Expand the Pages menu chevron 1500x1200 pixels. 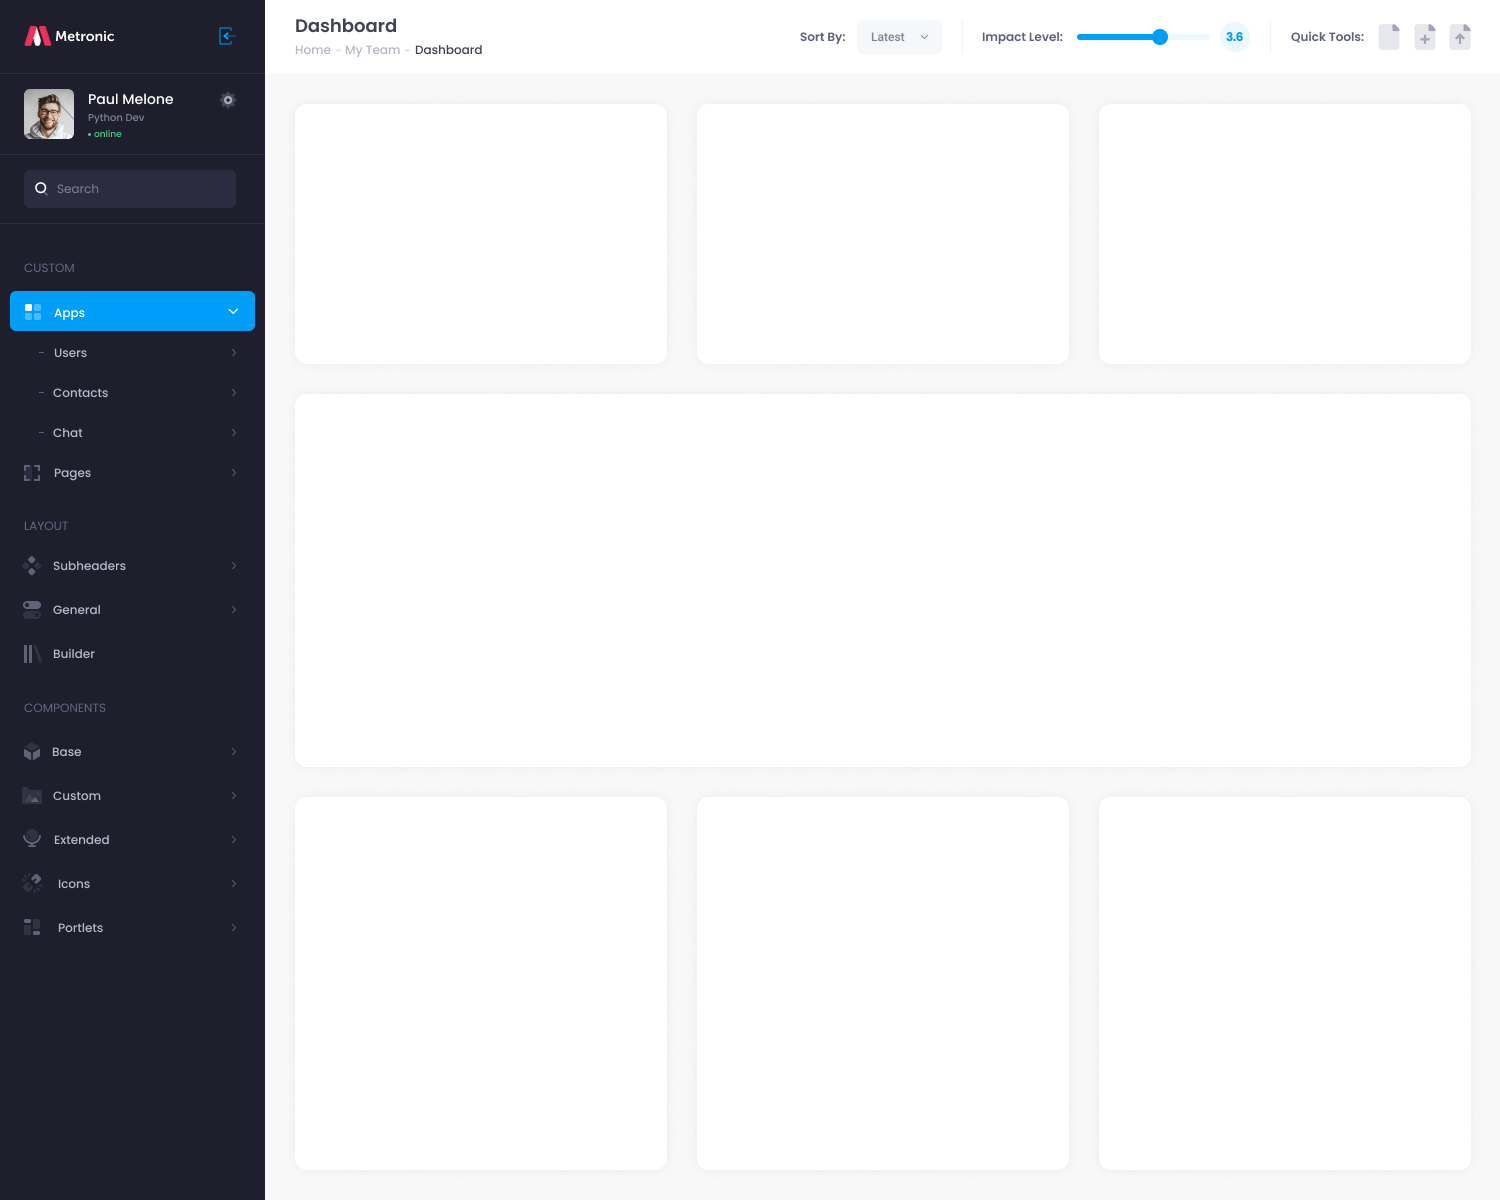tap(234, 473)
